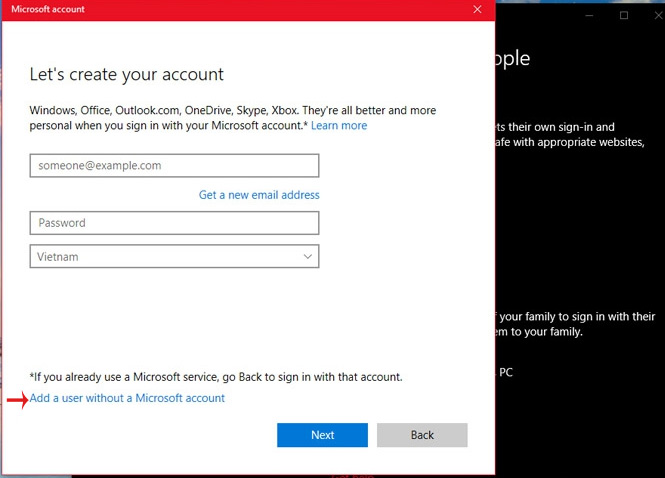
Task: Click the Microsoft account title bar text
Action: pyautogui.click(x=48, y=9)
